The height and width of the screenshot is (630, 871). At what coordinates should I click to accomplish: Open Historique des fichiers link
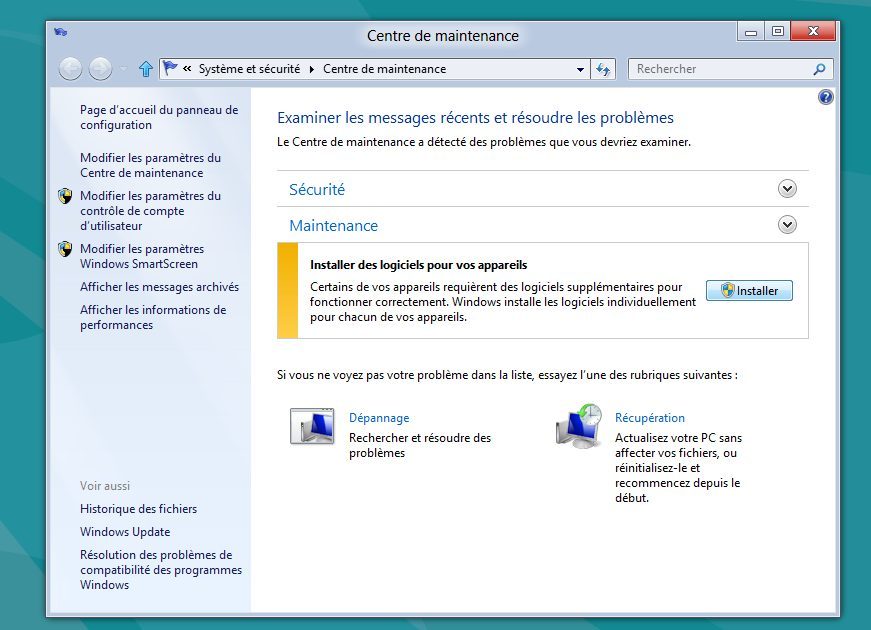(138, 509)
